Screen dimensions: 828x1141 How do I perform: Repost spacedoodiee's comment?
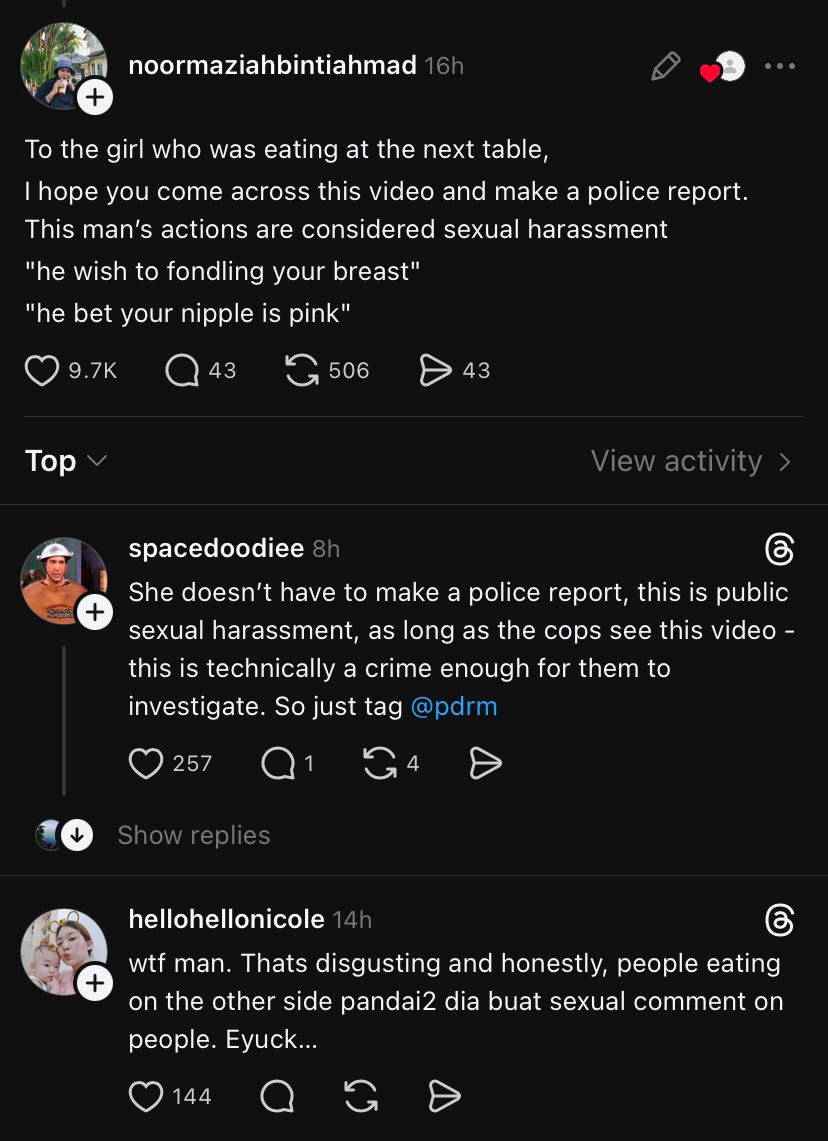coord(379,764)
